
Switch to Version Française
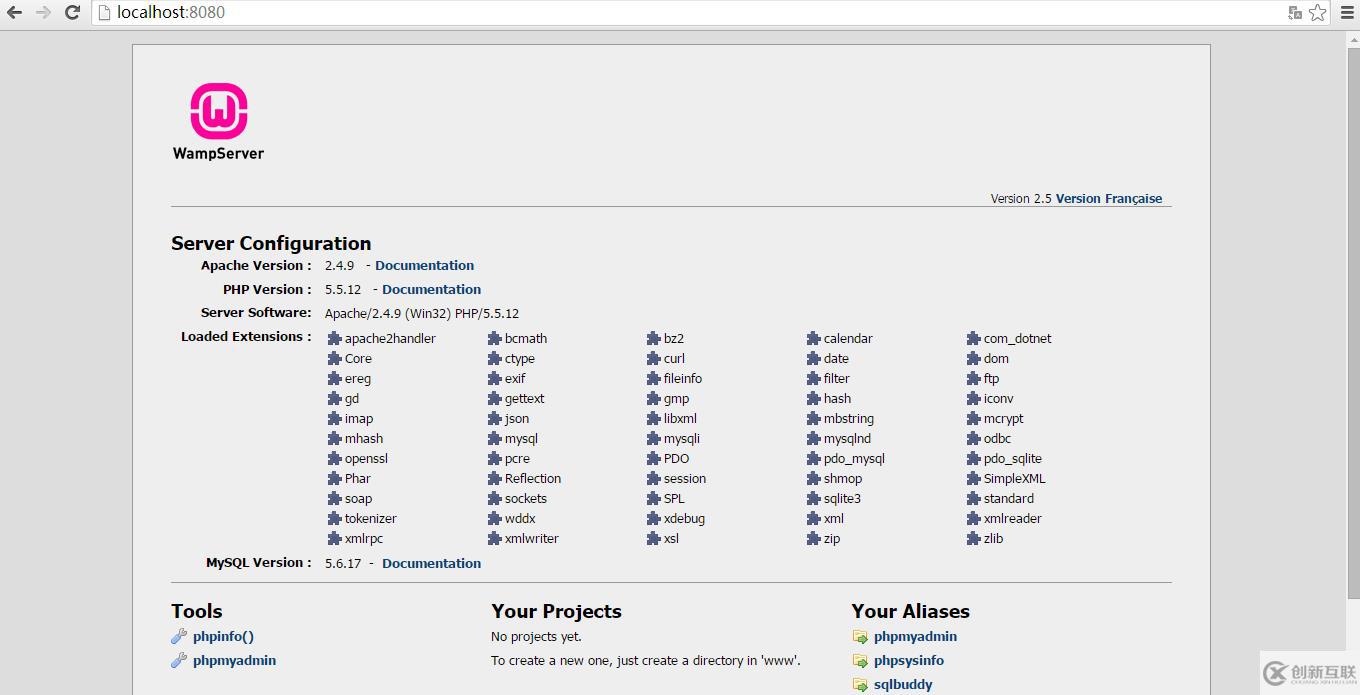coord(1109,199)
